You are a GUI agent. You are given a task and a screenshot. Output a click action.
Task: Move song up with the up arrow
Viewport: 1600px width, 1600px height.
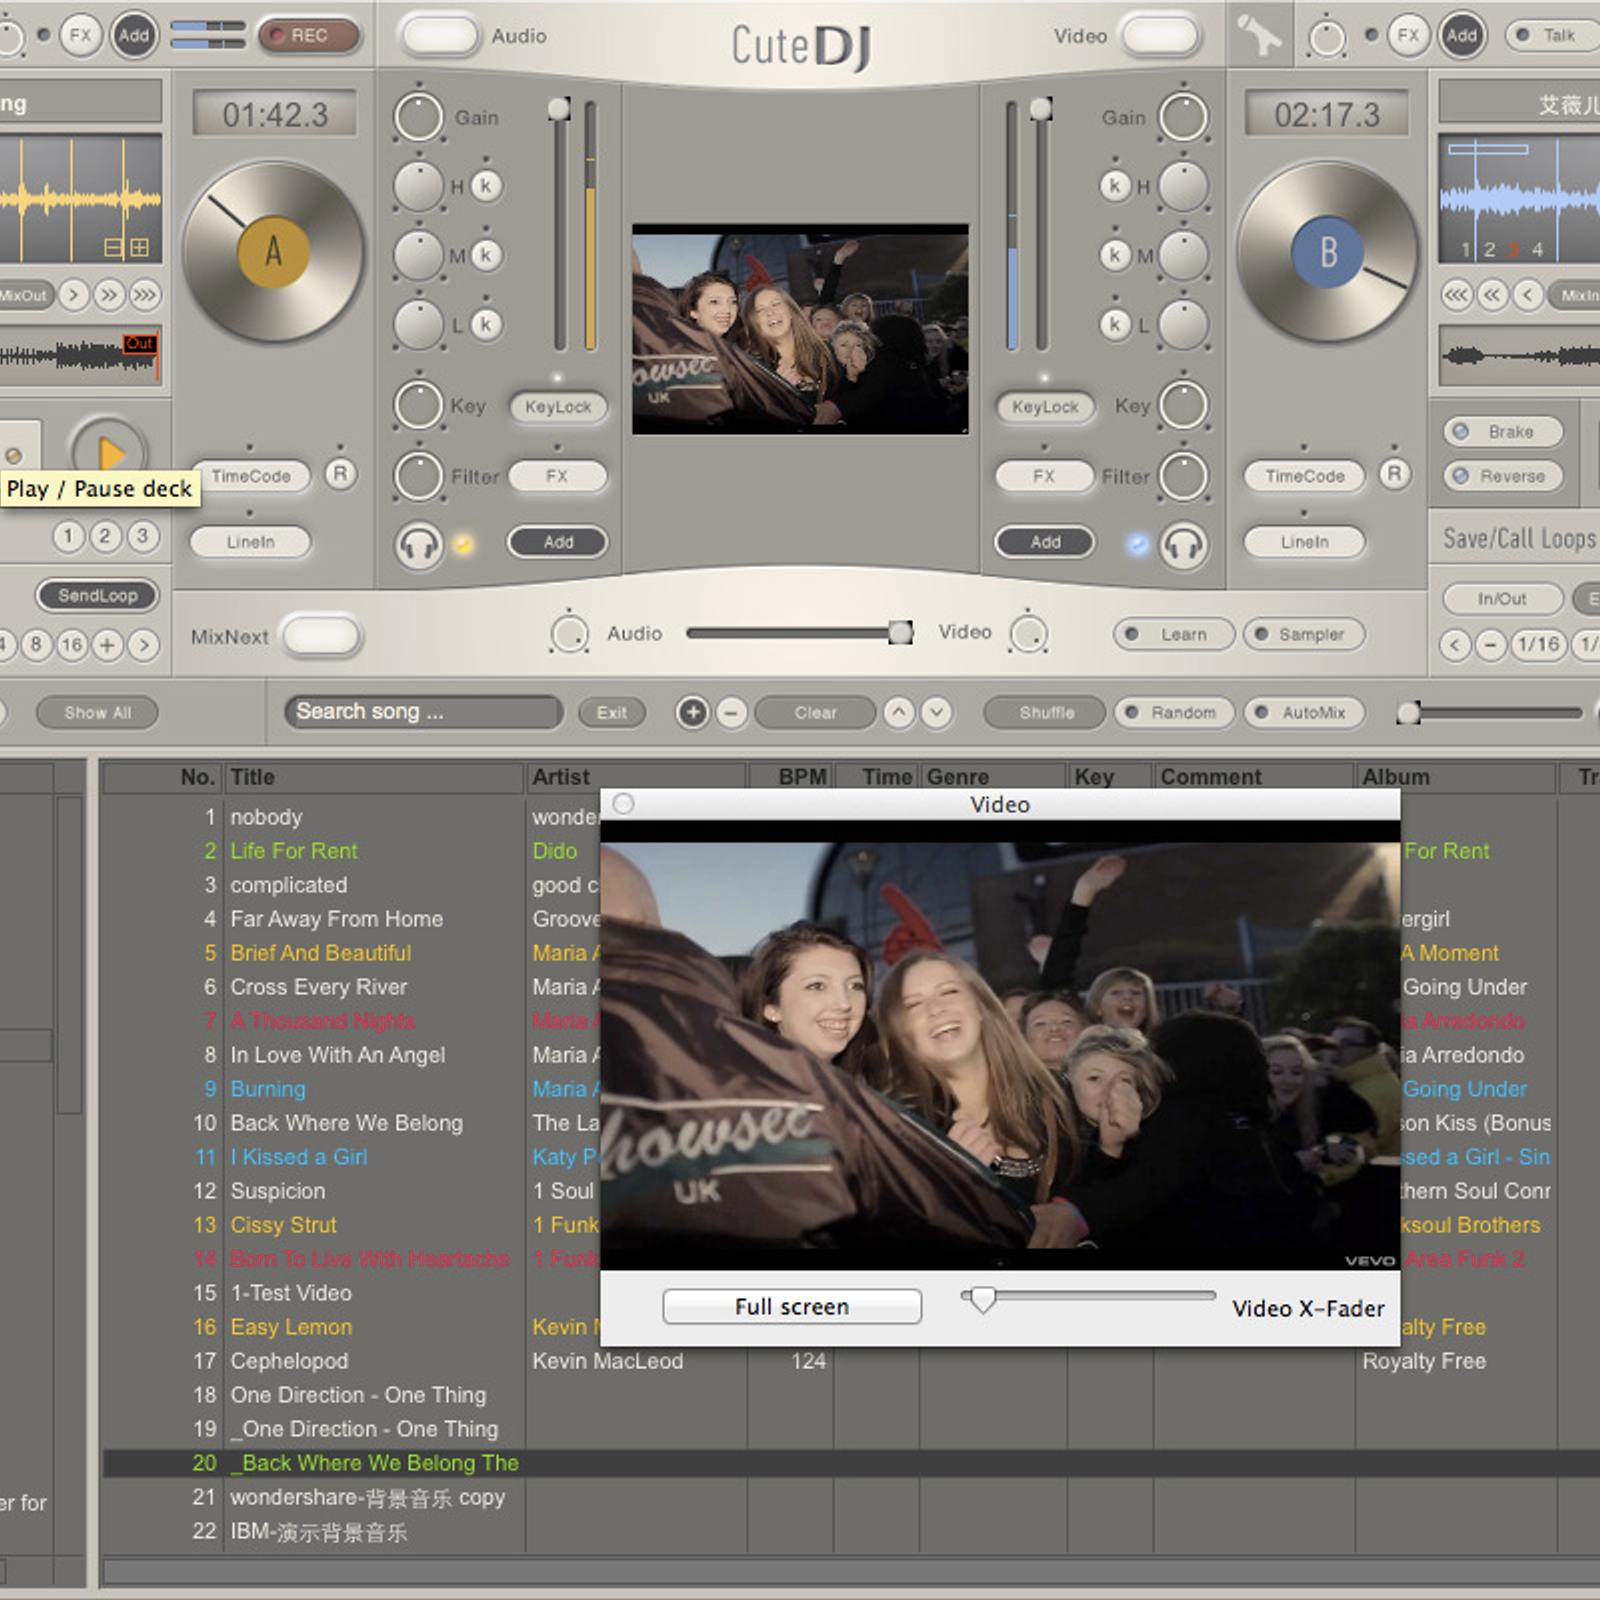point(899,713)
